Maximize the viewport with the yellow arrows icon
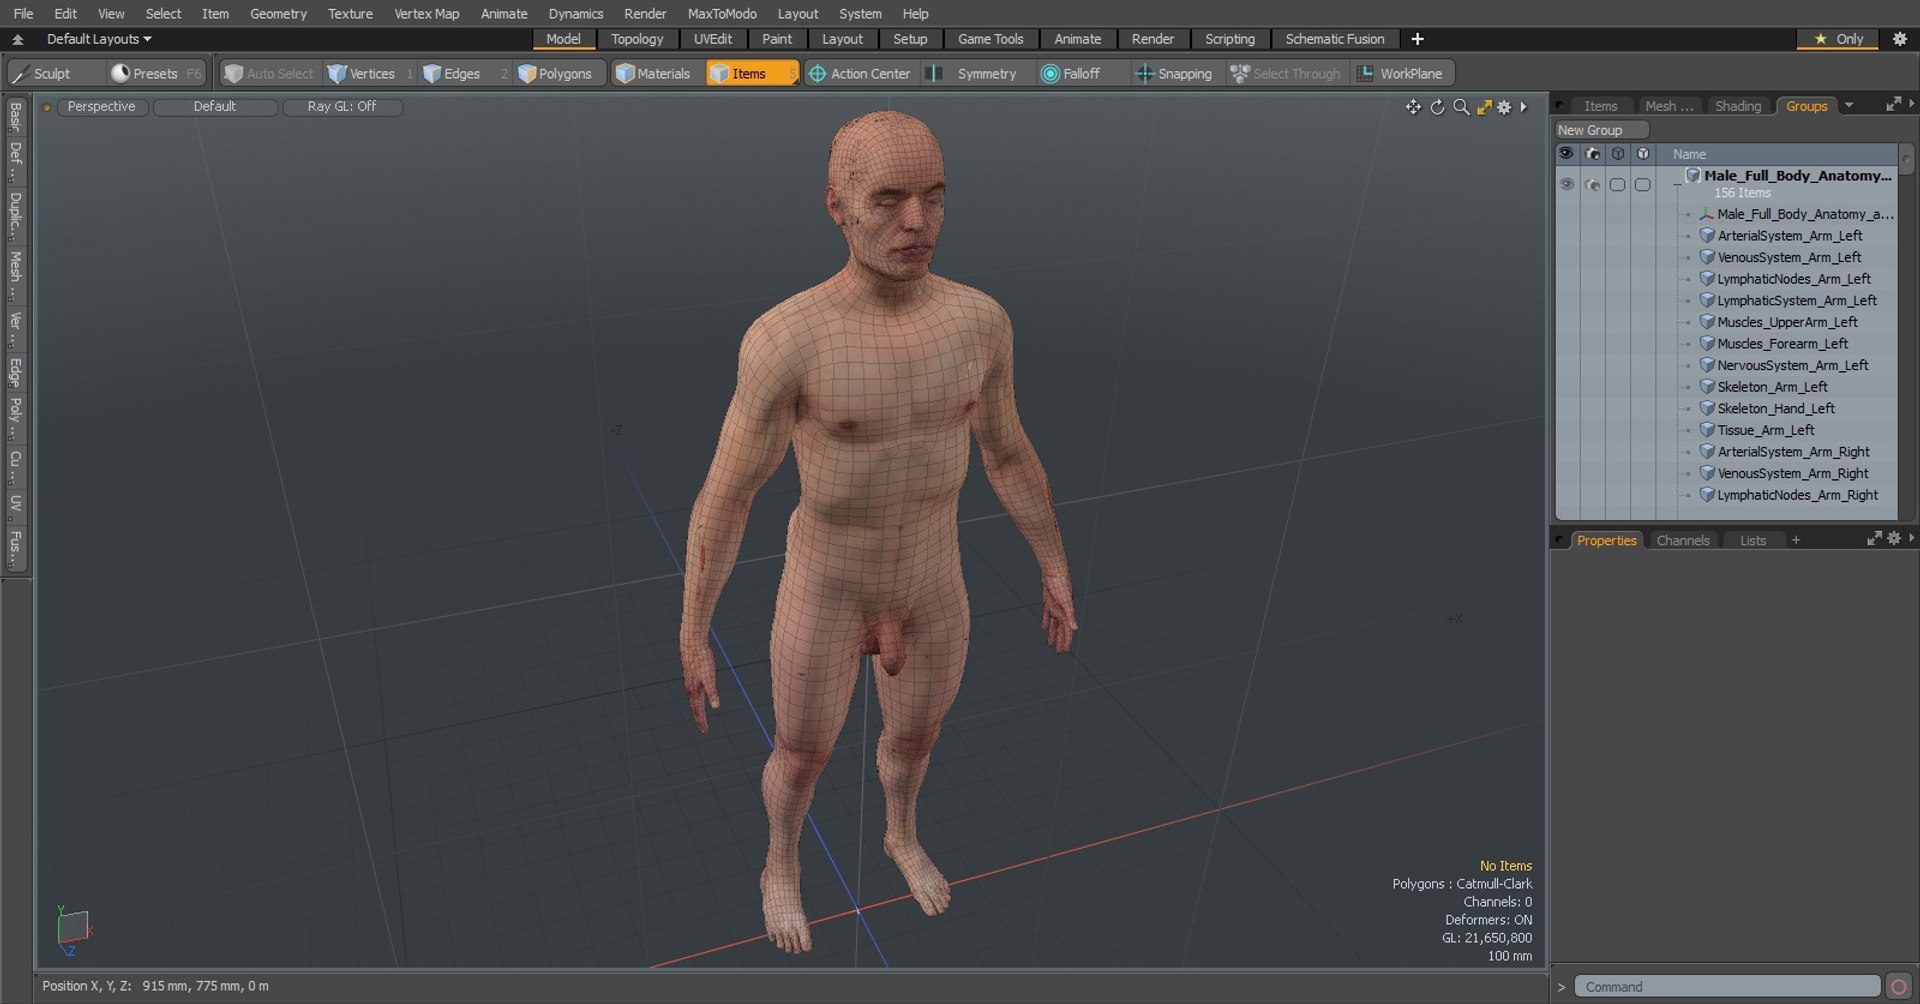The image size is (1920, 1004). click(x=1484, y=107)
